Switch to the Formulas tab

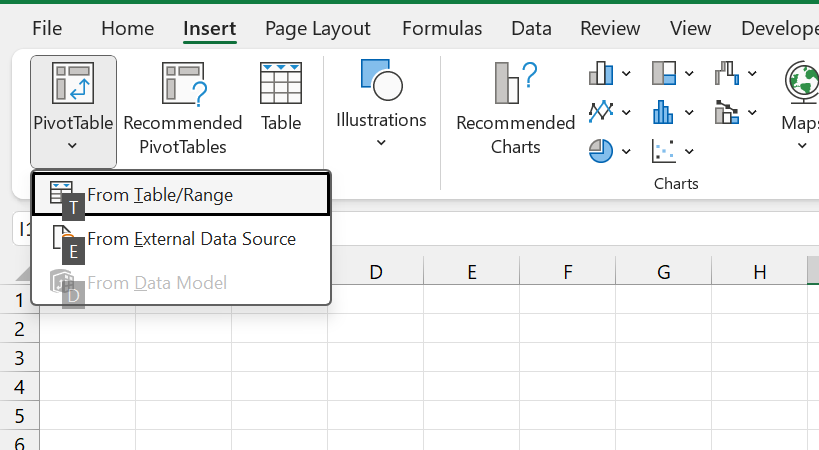point(441,29)
